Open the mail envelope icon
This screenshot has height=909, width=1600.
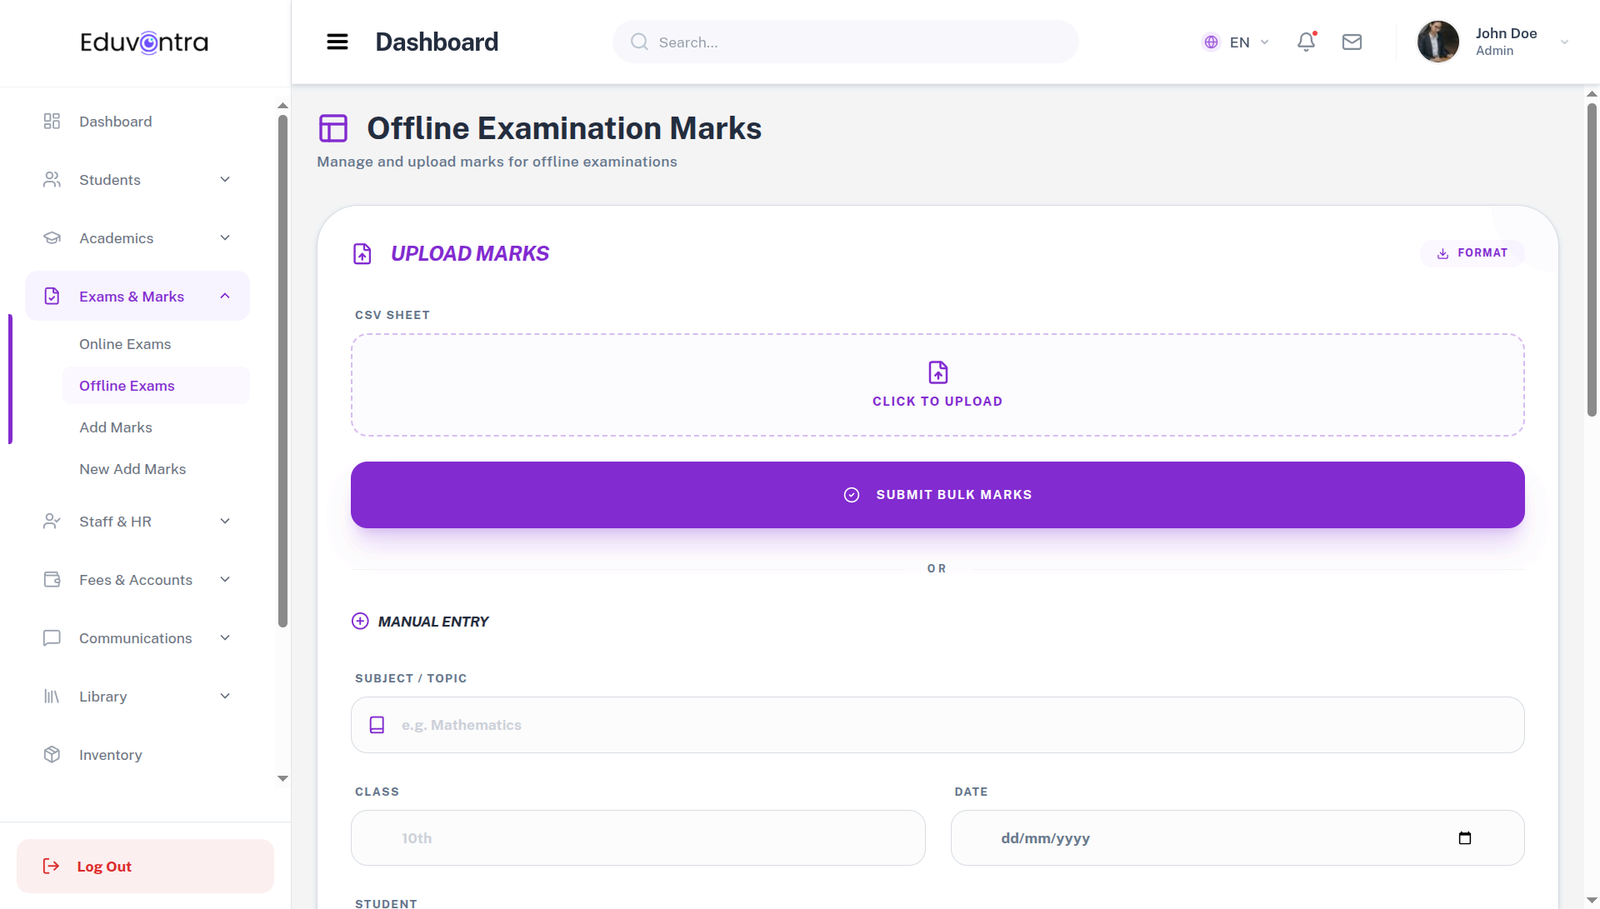click(x=1351, y=42)
